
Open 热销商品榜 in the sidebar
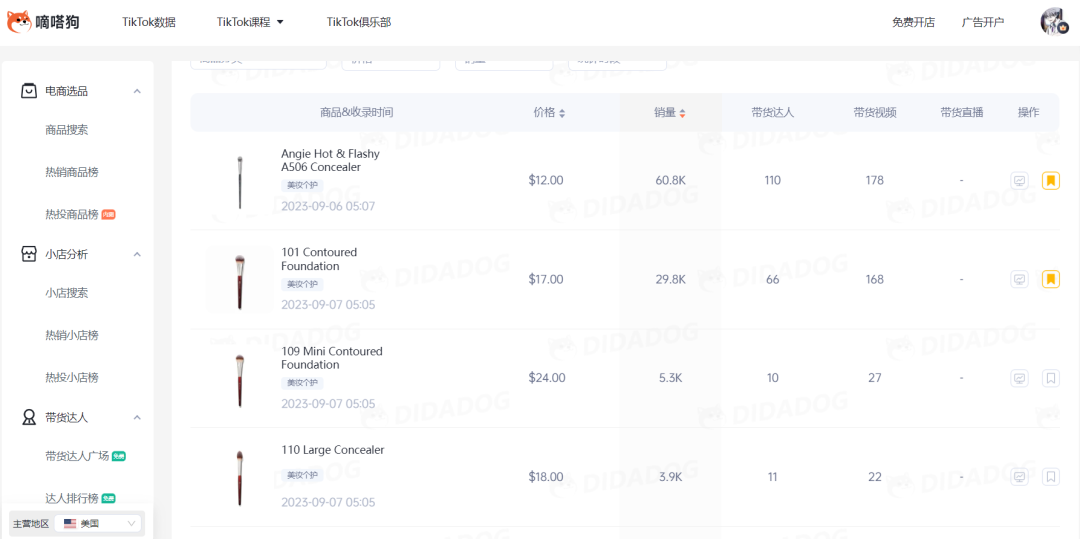click(x=72, y=172)
